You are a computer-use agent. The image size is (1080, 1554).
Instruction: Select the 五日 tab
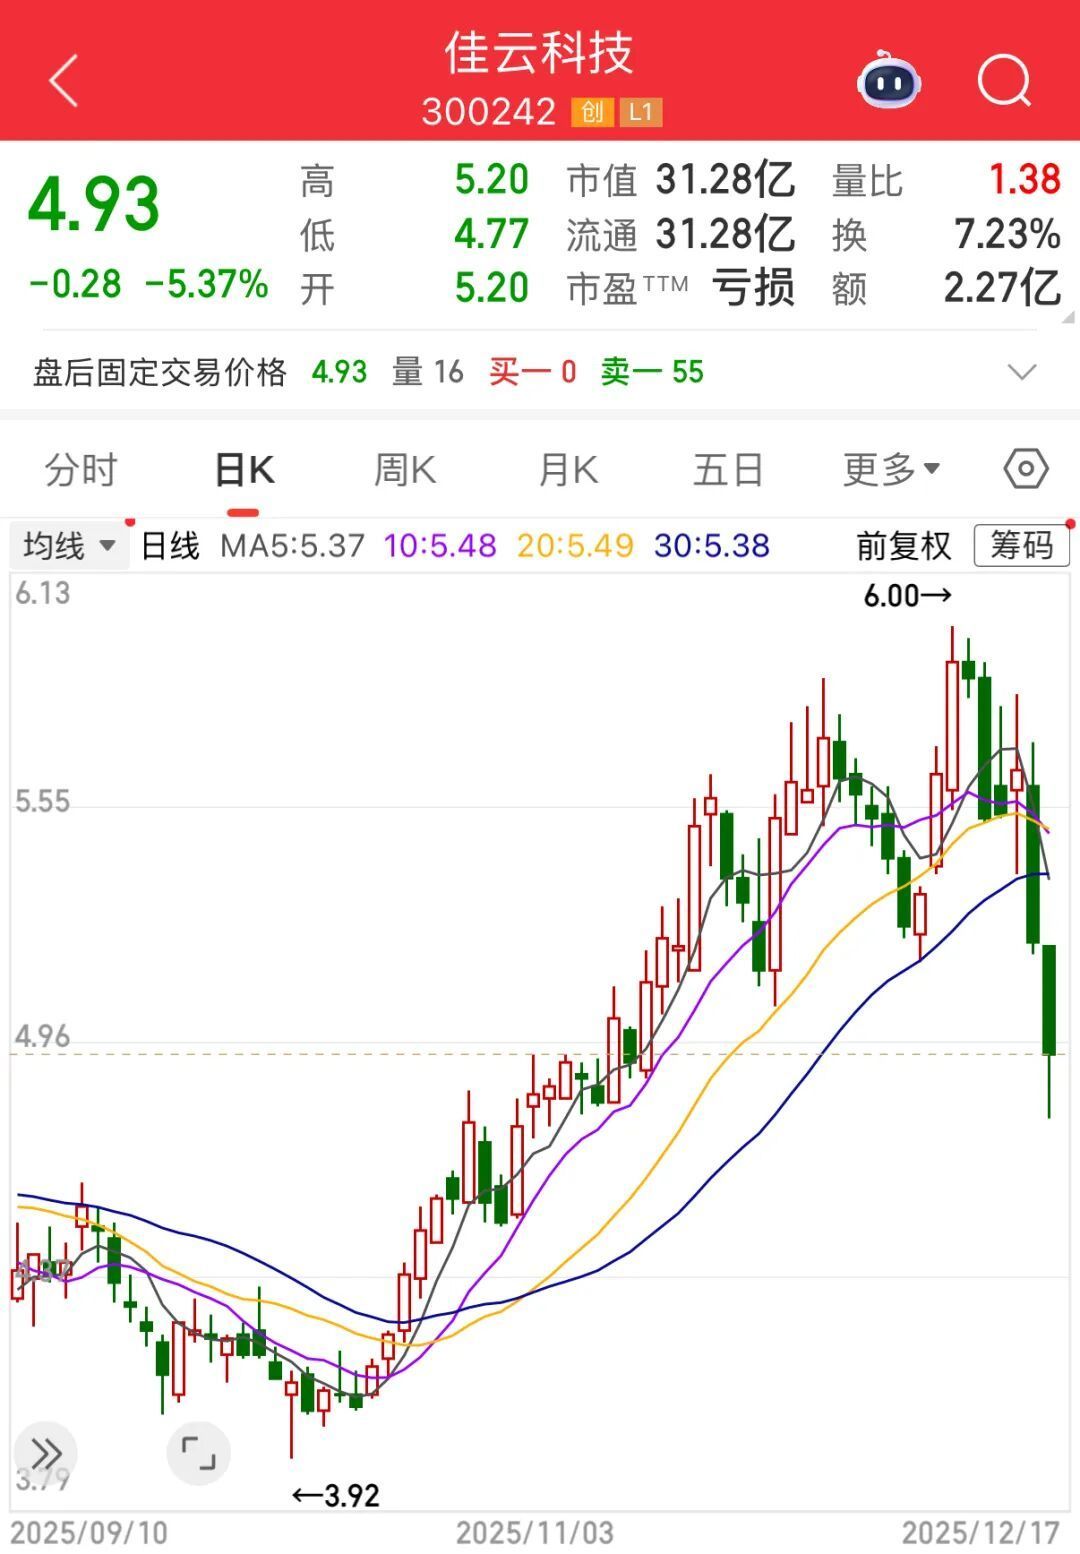728,469
